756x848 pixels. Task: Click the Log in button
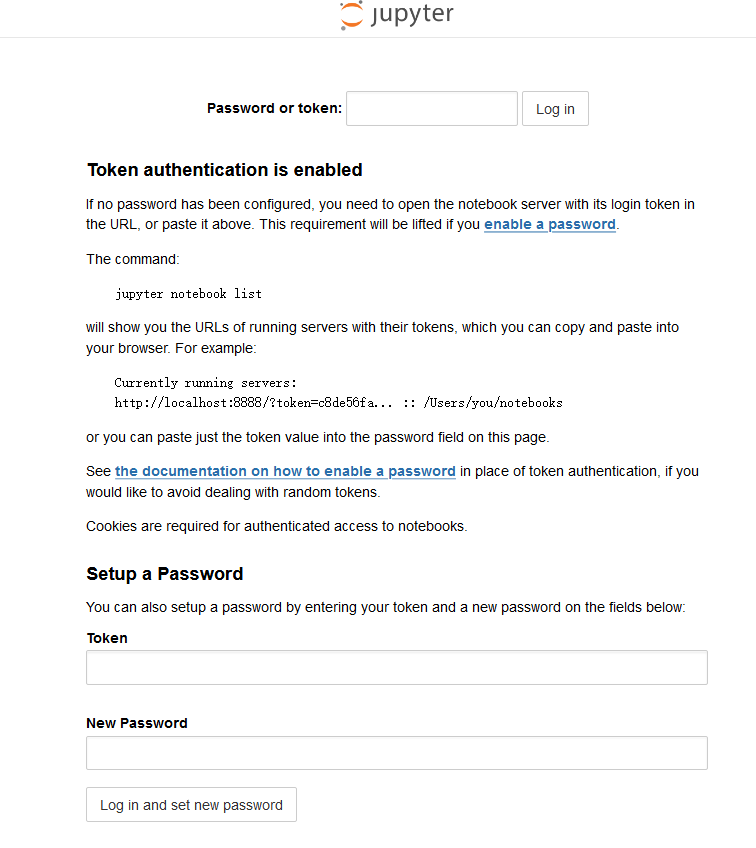click(555, 108)
